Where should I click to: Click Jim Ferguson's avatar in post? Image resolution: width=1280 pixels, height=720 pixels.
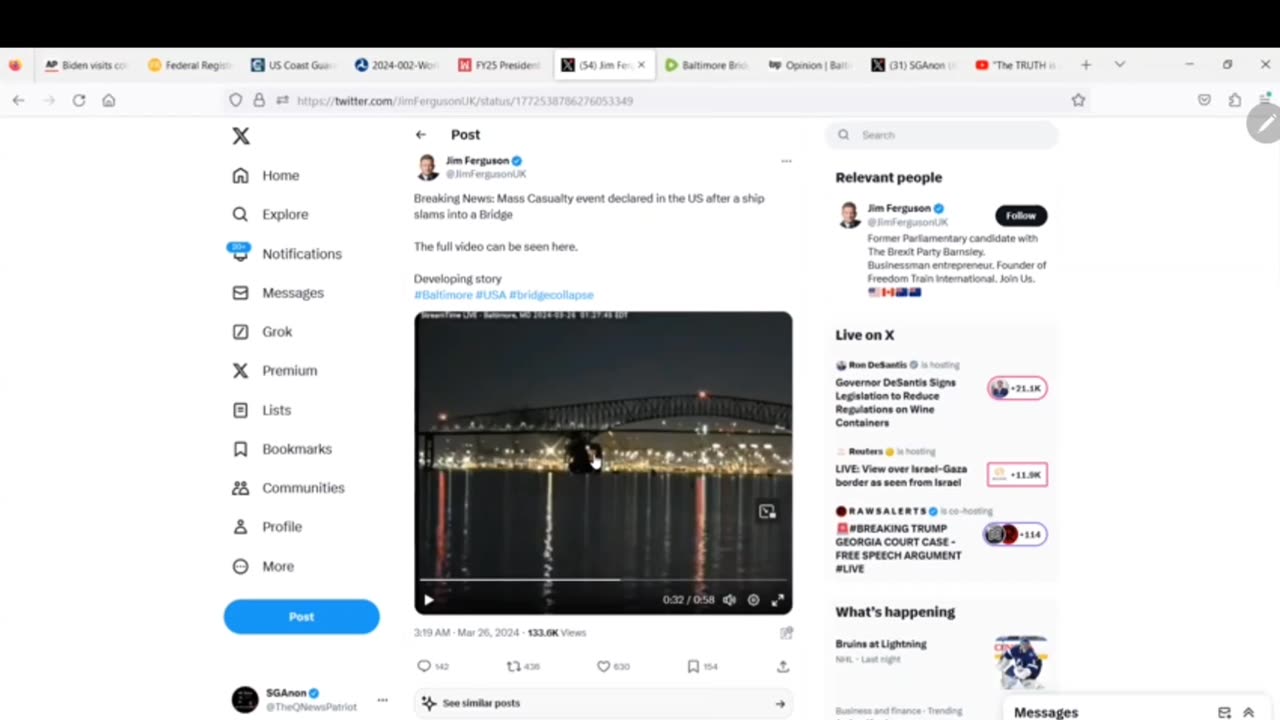tap(427, 167)
